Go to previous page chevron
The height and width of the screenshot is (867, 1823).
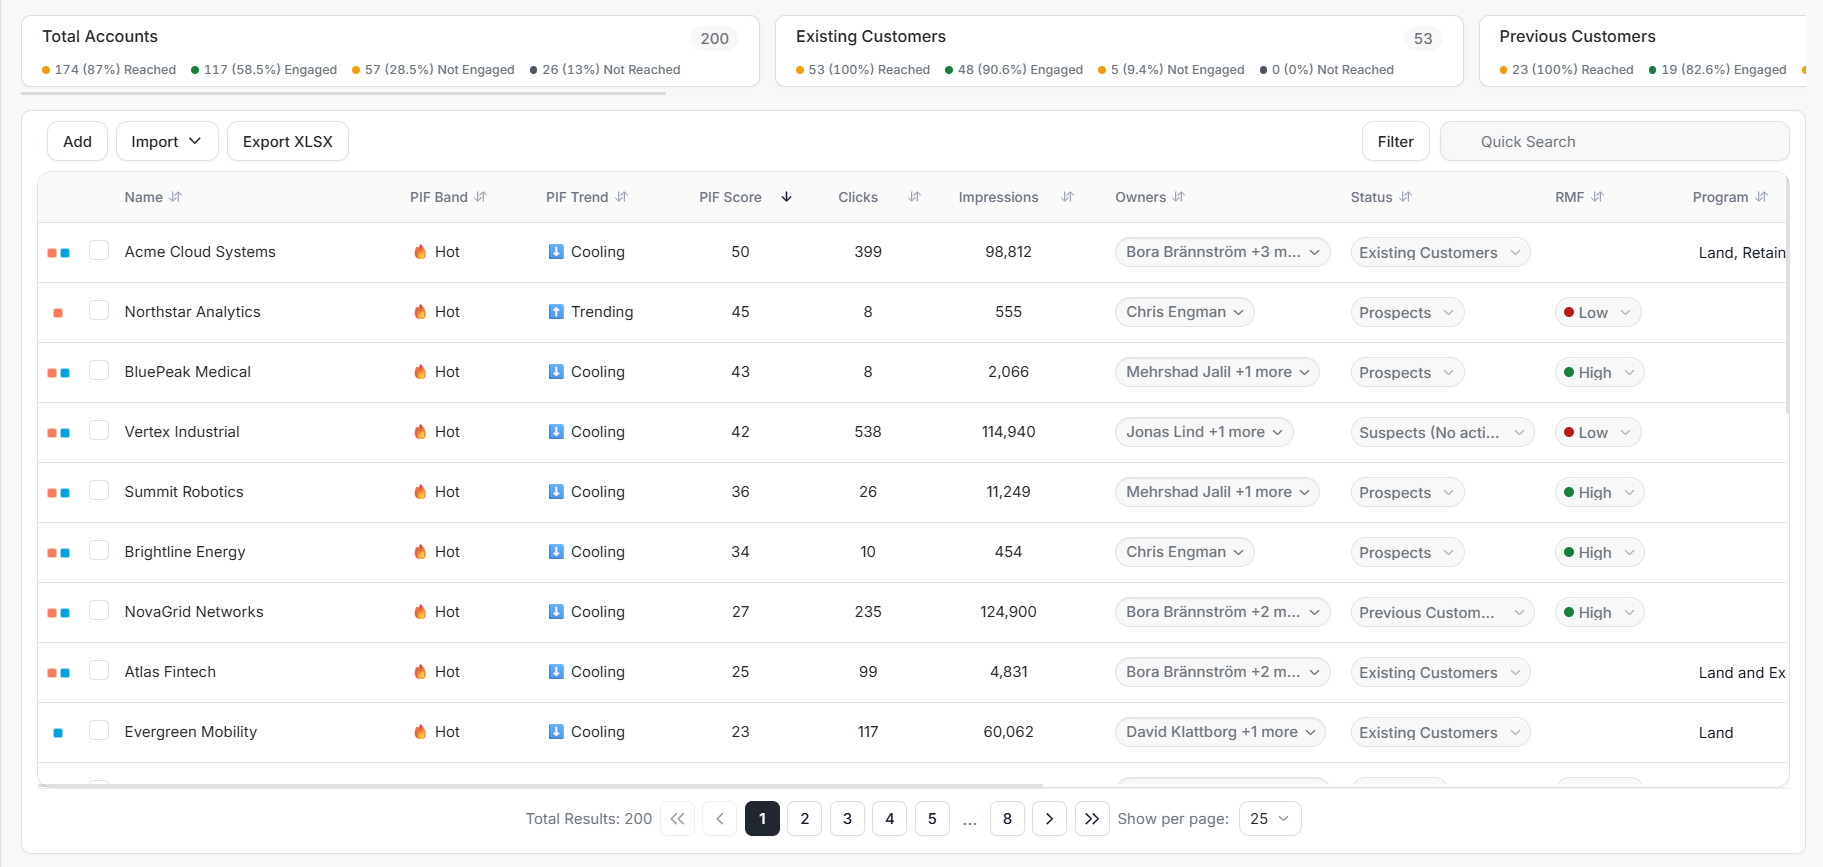click(720, 819)
